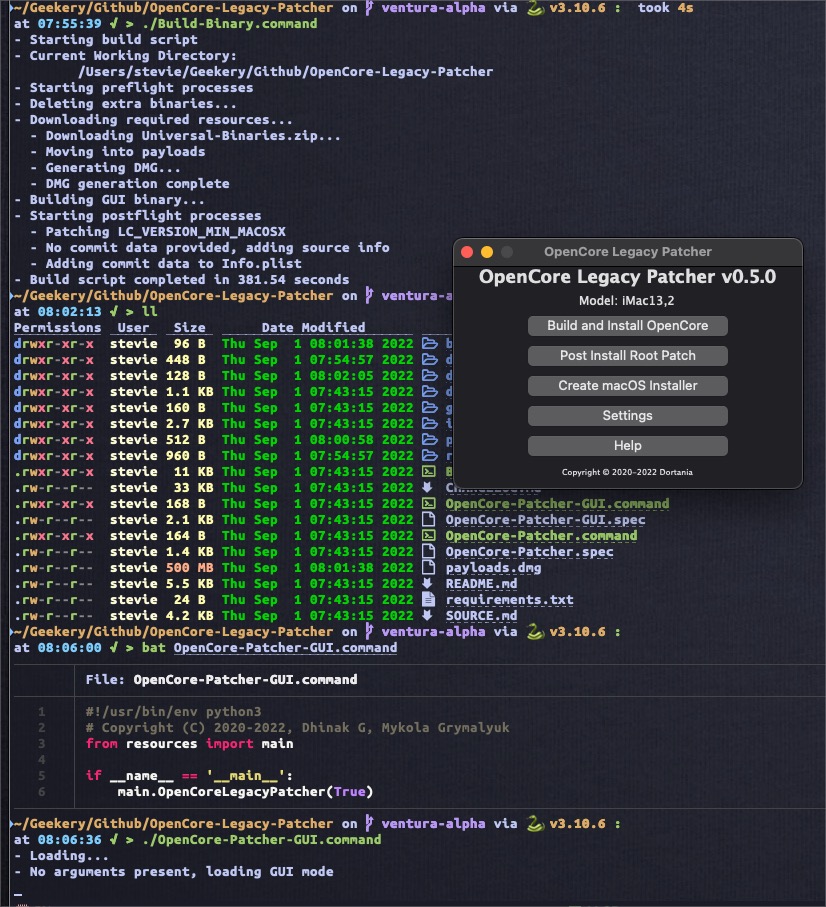
Task: Click the folder icon in the 1.1 KB row
Action: click(x=429, y=392)
